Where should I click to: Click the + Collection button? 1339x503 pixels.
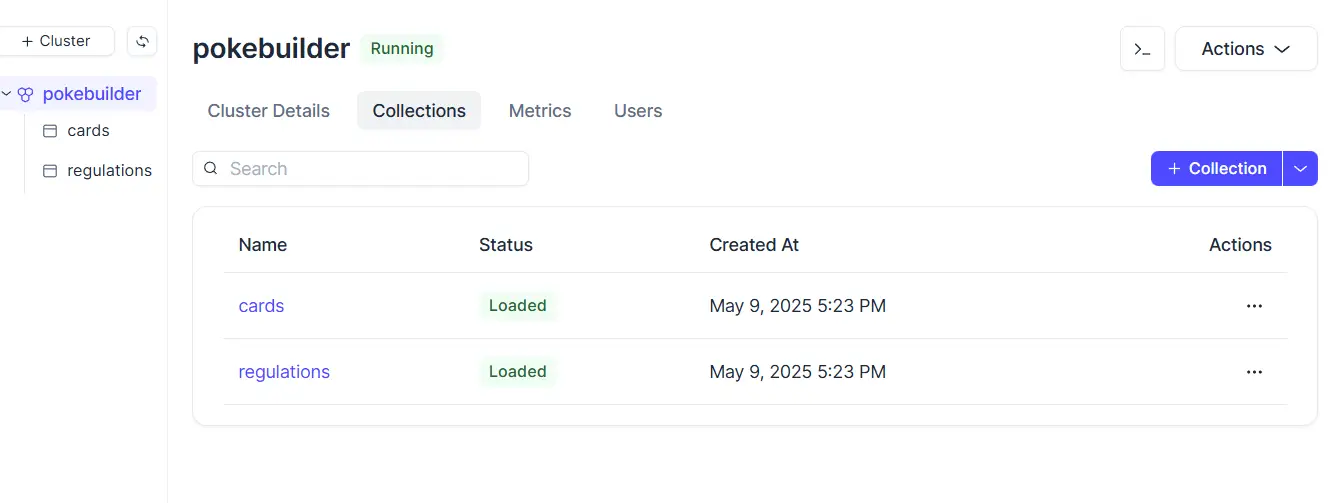pos(1216,168)
